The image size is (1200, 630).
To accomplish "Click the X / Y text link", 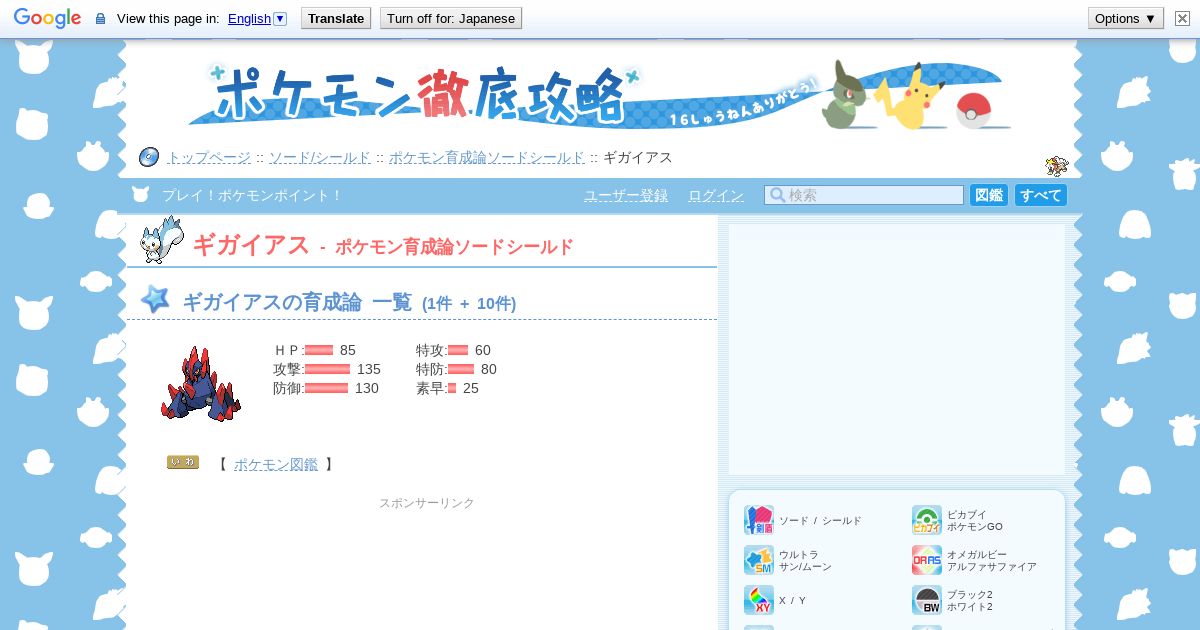I will 793,601.
